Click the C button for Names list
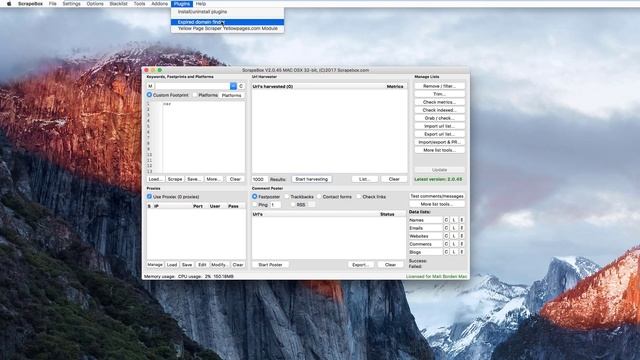Viewport: 640px width, 360px height. point(446,220)
